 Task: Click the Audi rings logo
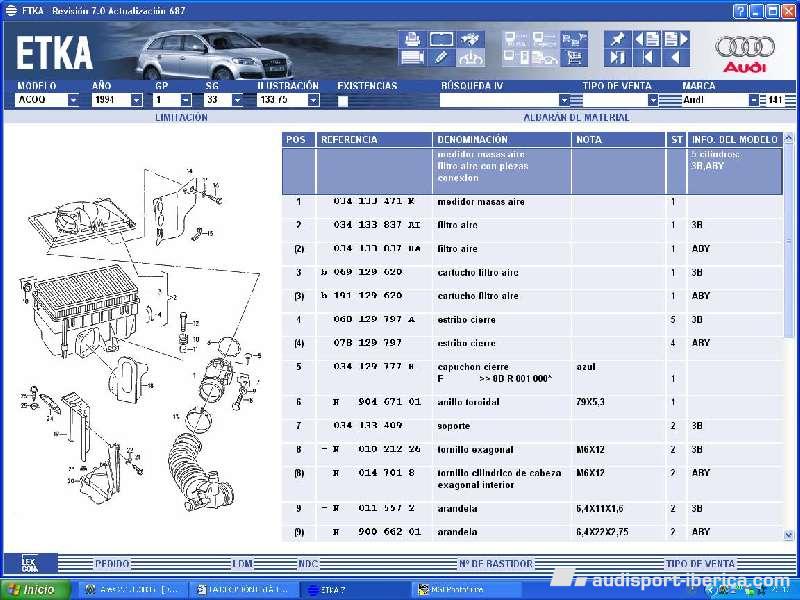tap(745, 48)
